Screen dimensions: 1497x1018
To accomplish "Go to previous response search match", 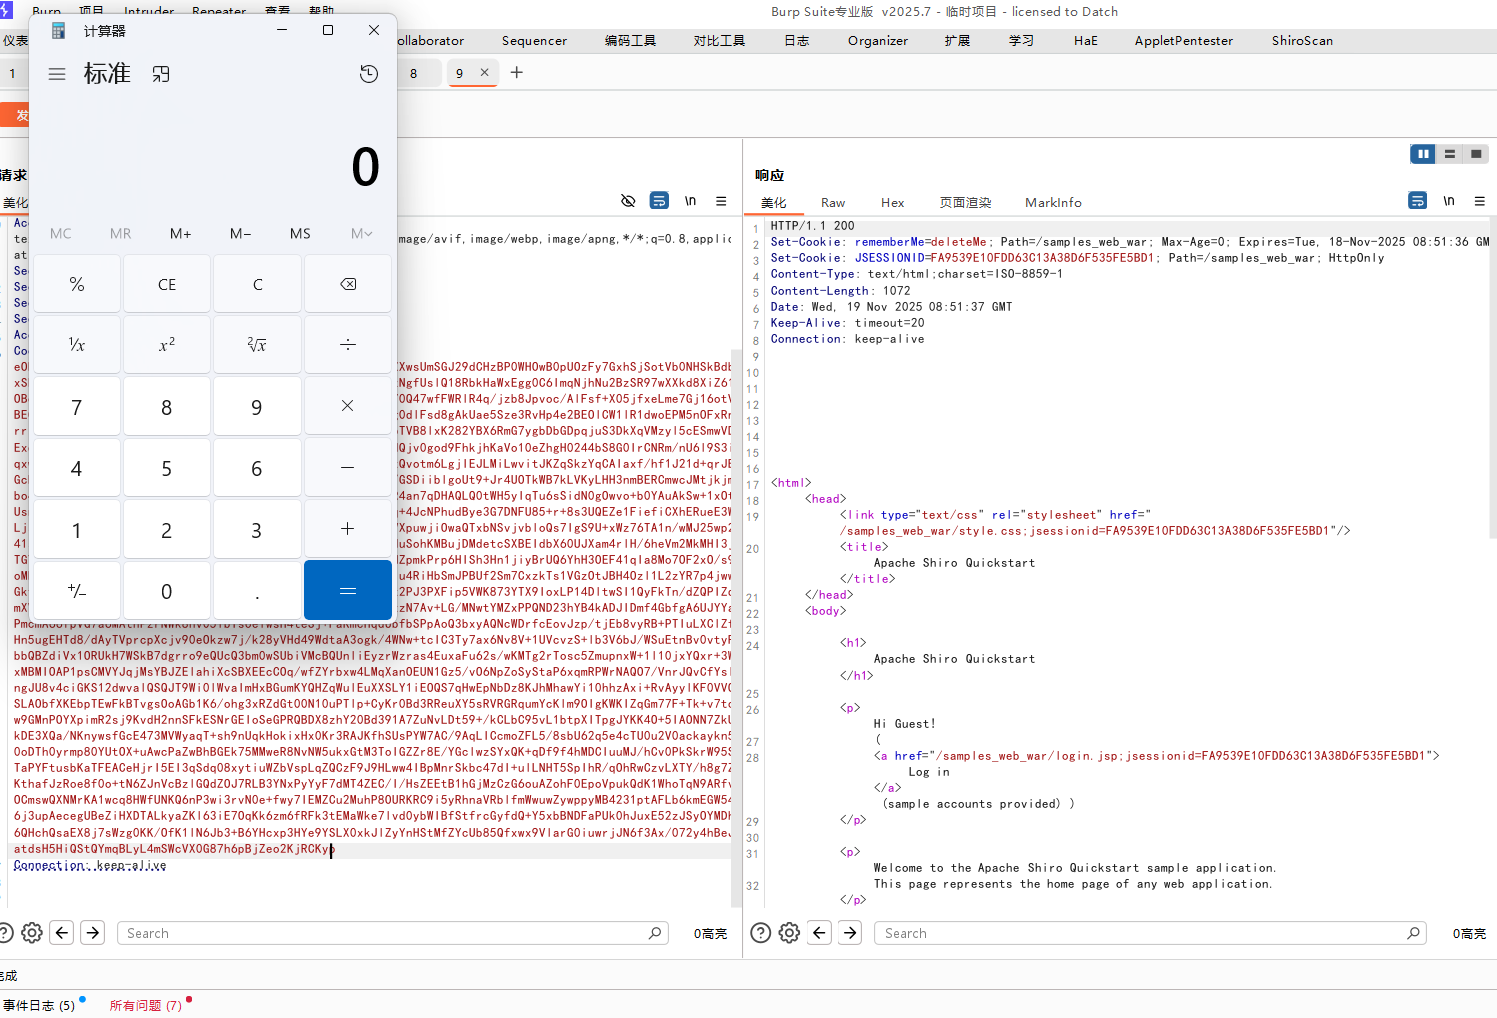I will point(820,933).
